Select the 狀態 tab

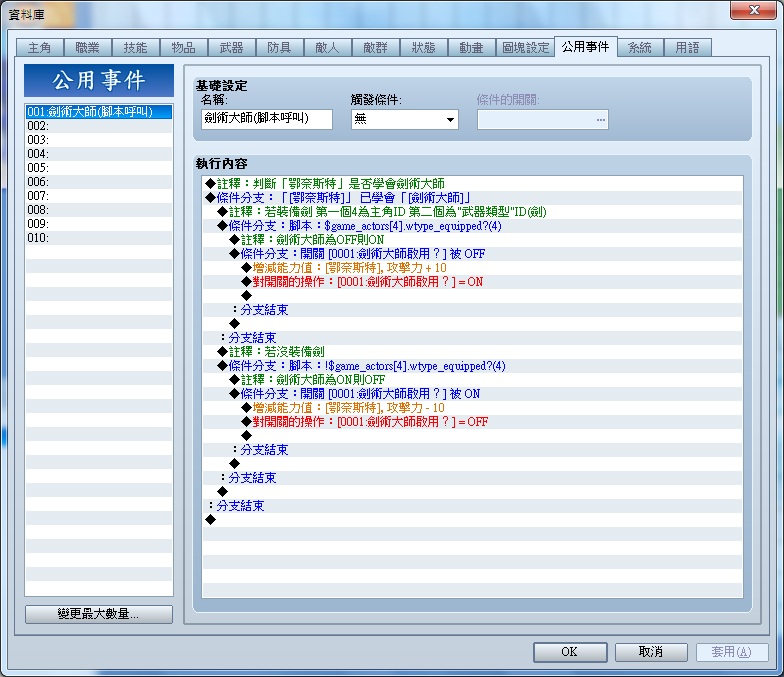tap(424, 48)
